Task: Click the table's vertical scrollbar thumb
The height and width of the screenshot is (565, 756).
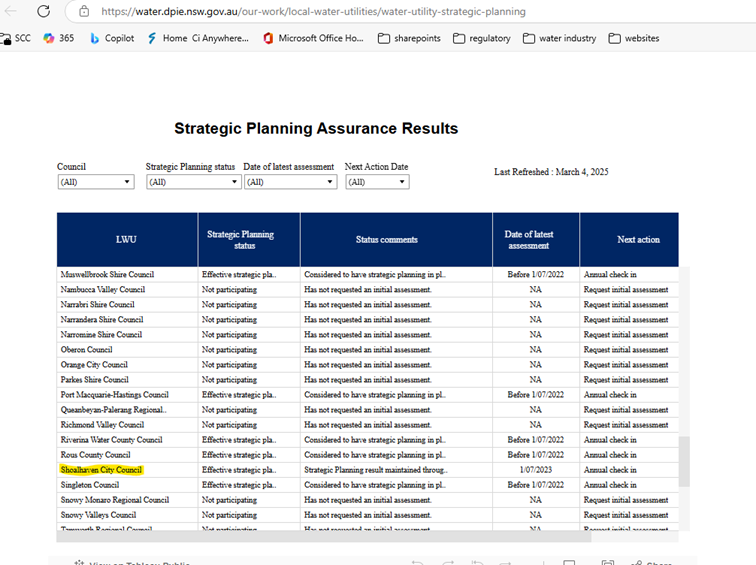Action: tap(684, 461)
